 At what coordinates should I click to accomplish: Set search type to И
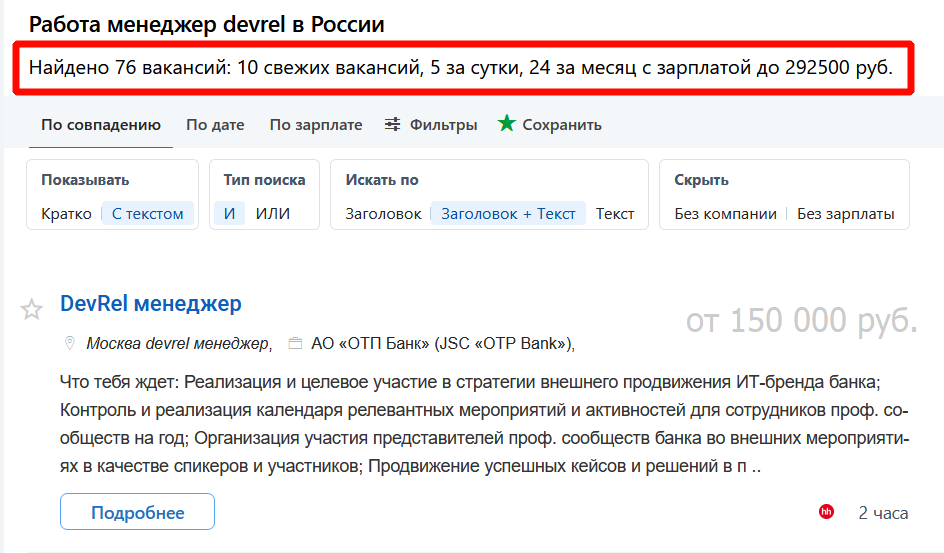[x=230, y=213]
